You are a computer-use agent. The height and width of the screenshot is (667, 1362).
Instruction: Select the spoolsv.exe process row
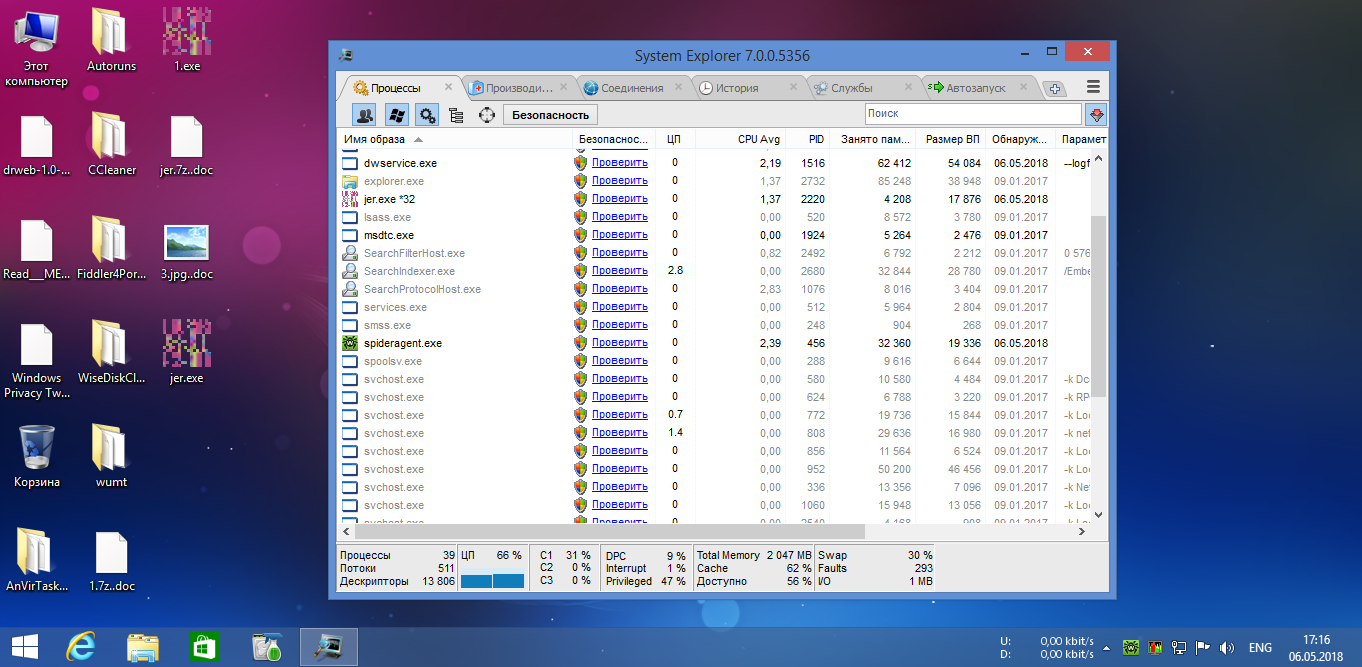coord(713,361)
